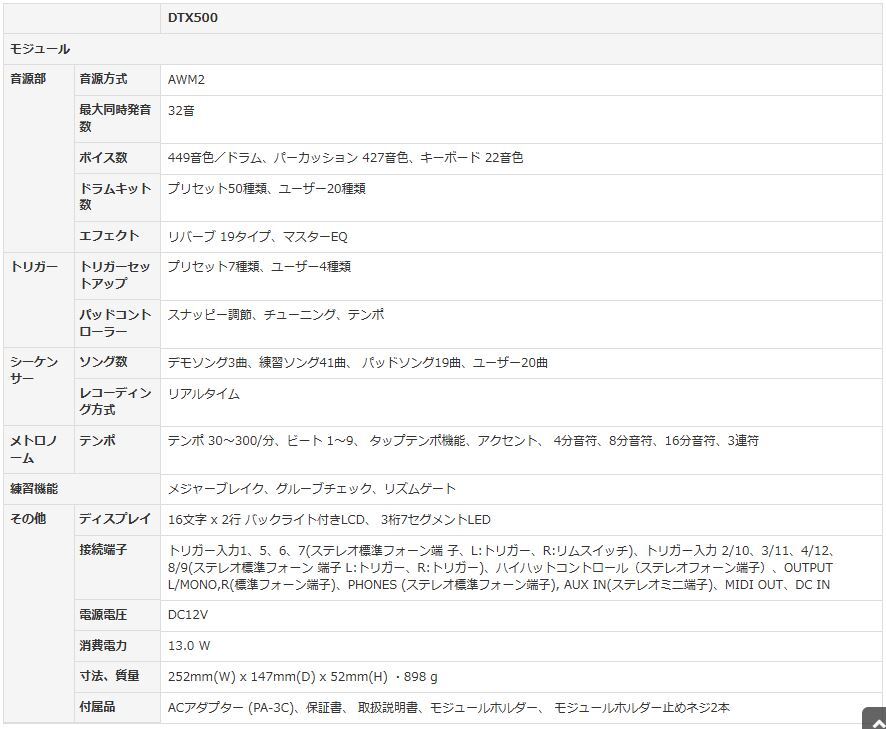Select the 電源電圧 row label
The image size is (886, 729).
103,614
